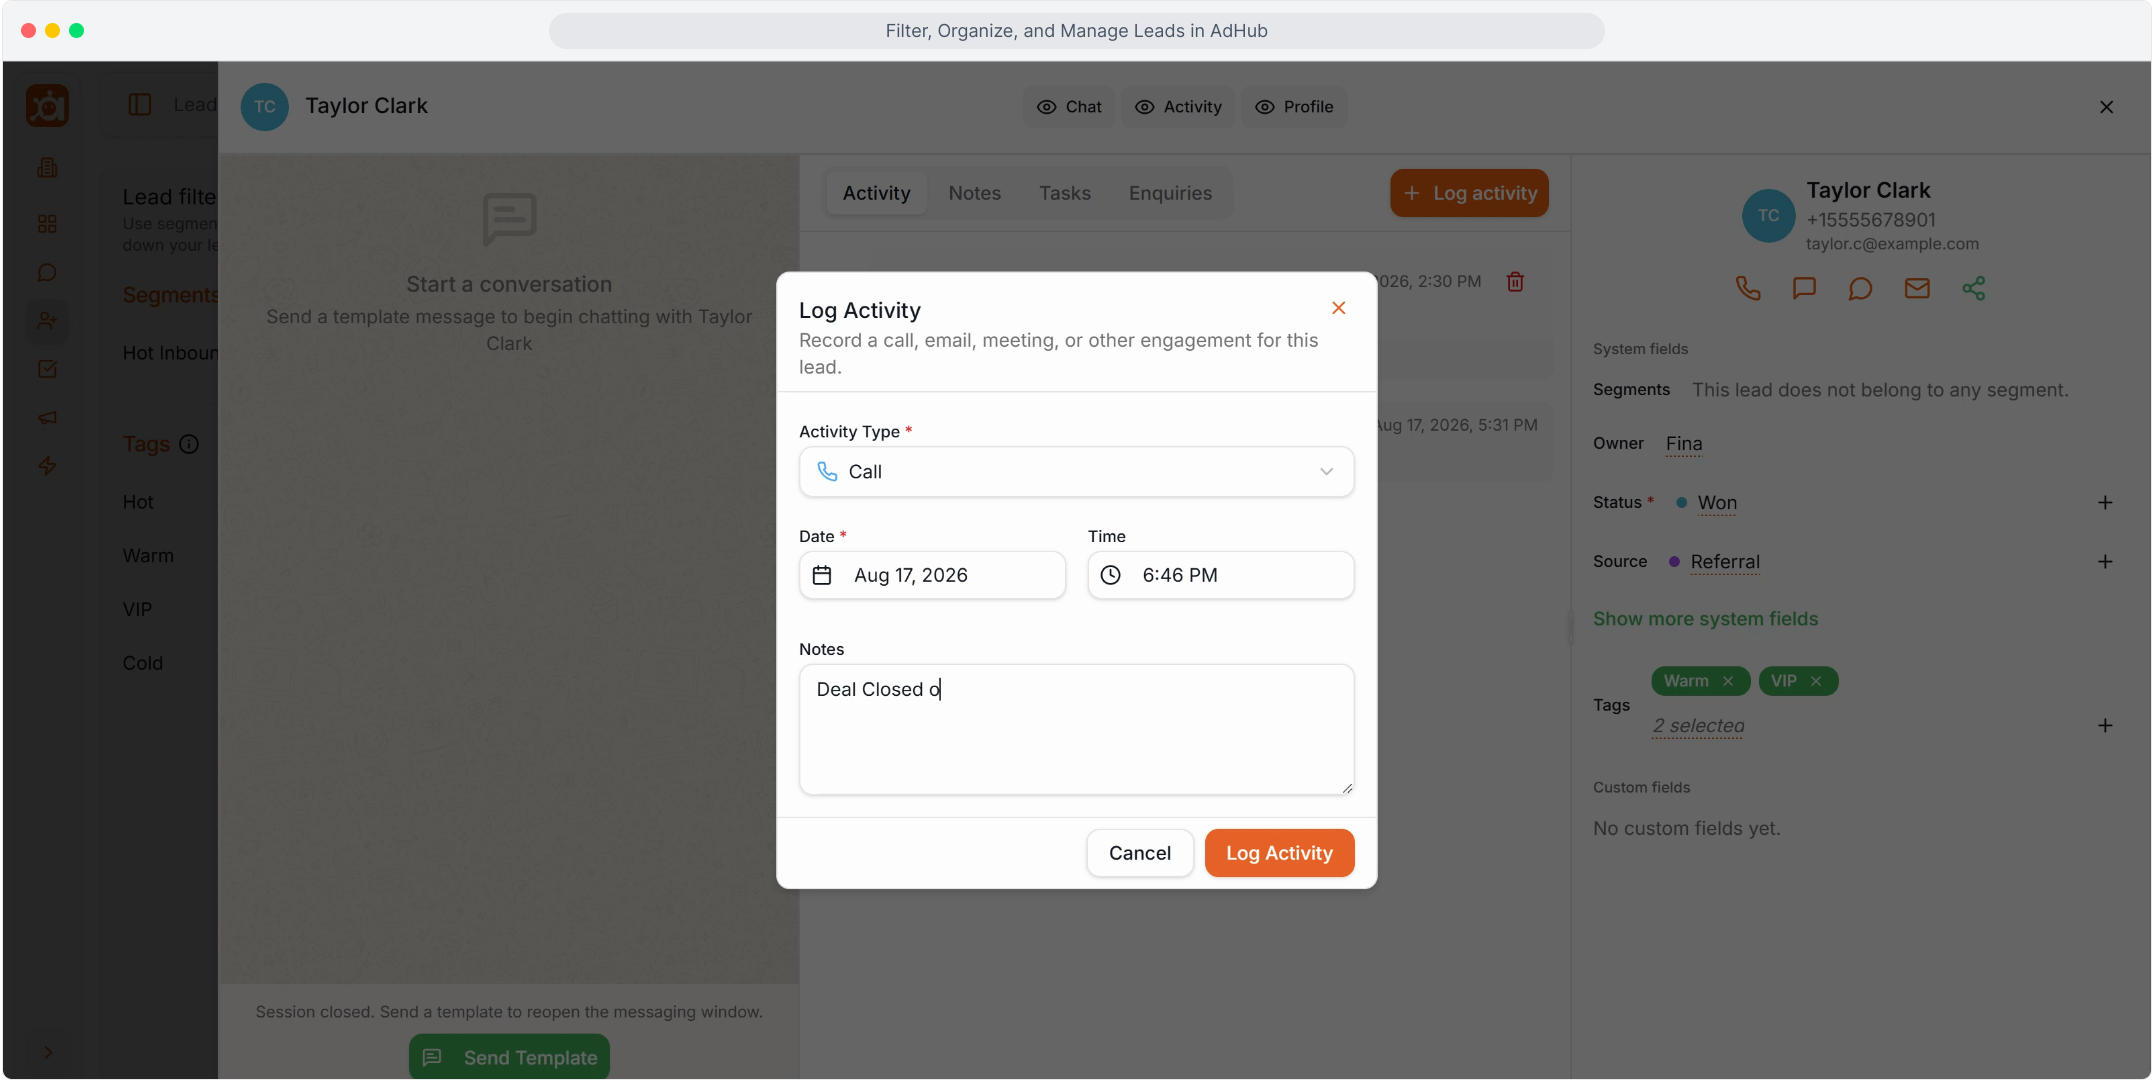Image resolution: width=2154 pixels, height=1080 pixels.
Task: Open the Owner field showing Fina
Action: (1684, 444)
